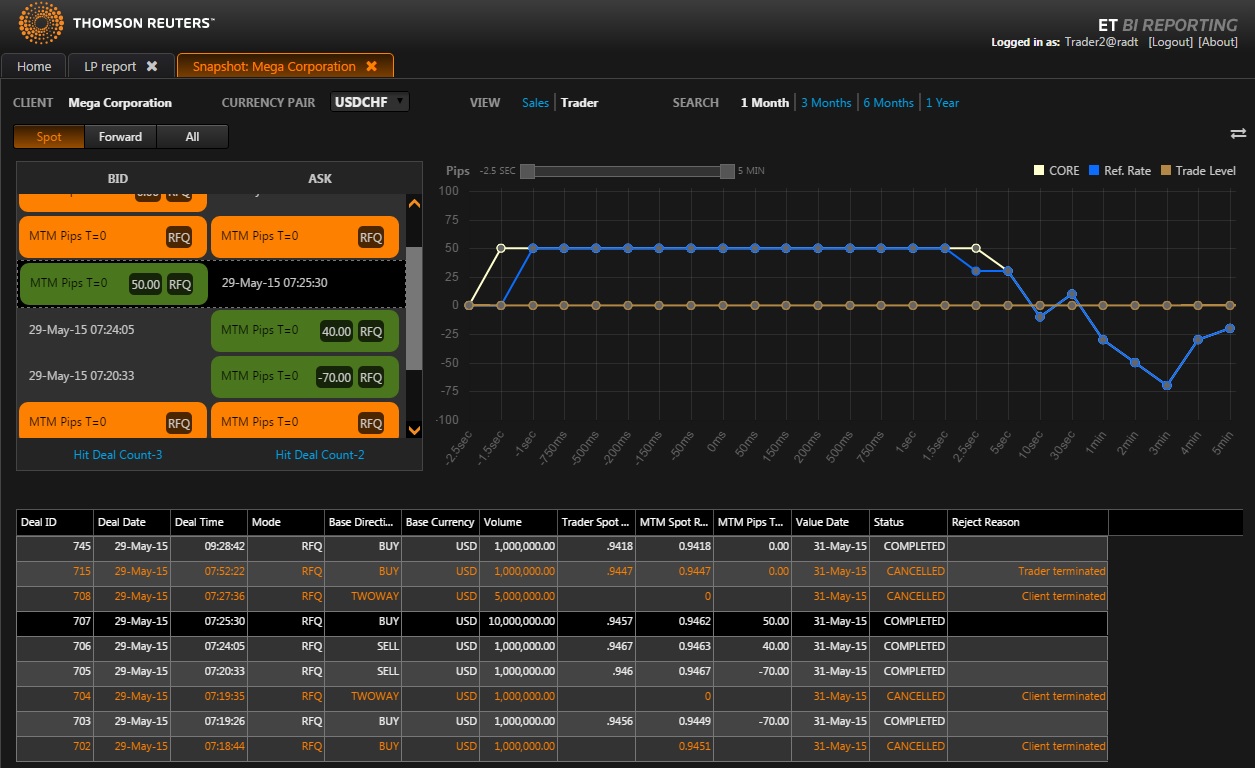Click RFQ badge on -70.00 ask tile

[x=371, y=377]
